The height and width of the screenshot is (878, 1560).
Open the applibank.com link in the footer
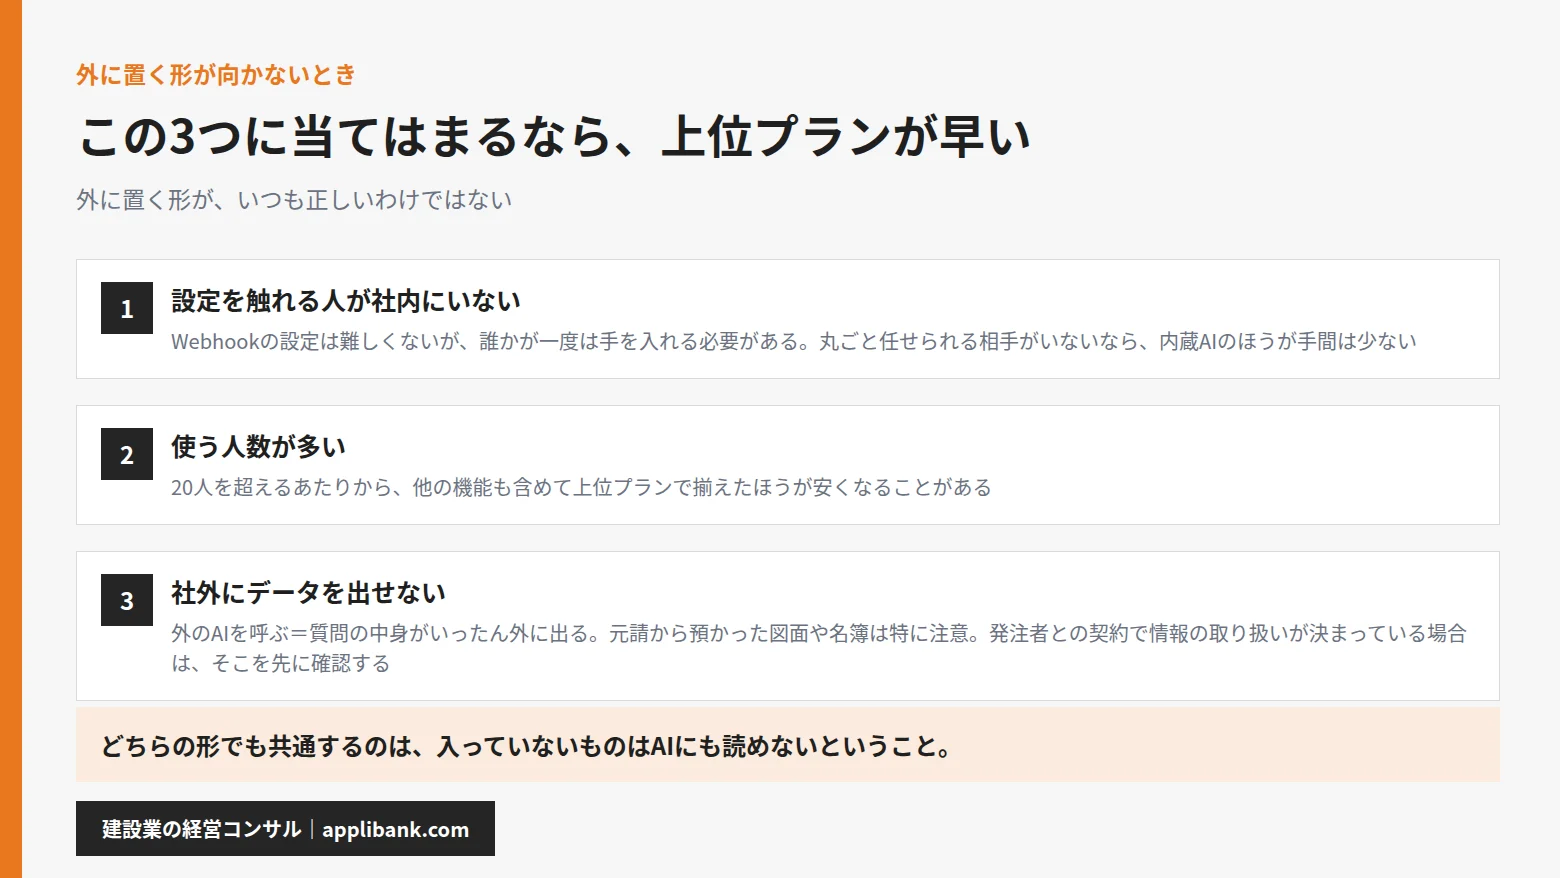395,829
